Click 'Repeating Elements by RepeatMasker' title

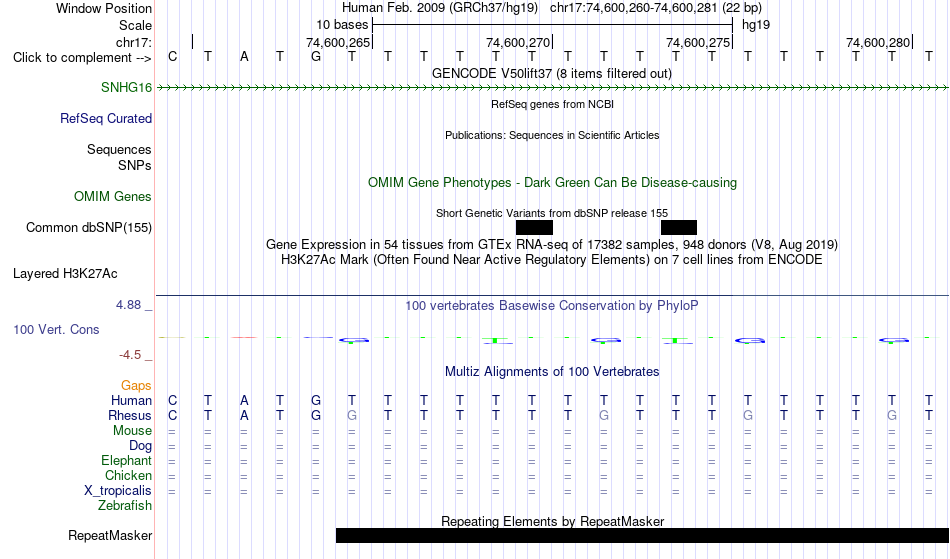pyautogui.click(x=552, y=521)
